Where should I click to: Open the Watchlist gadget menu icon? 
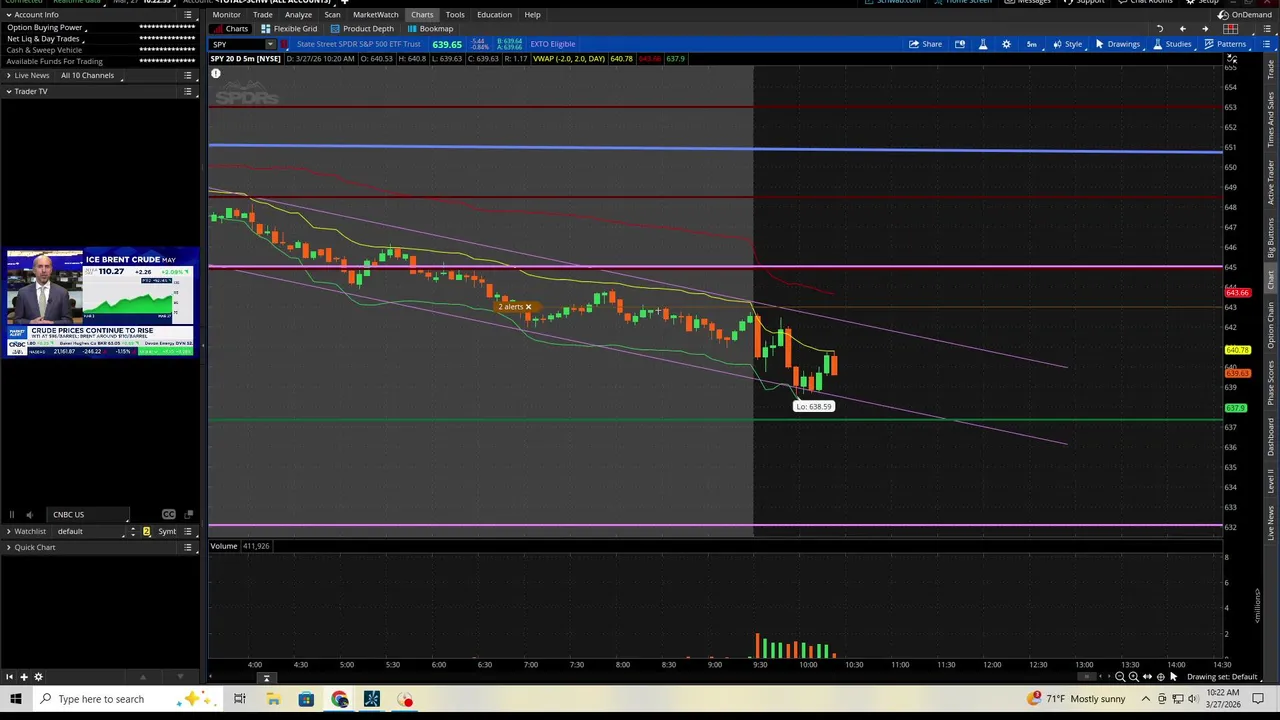(x=188, y=532)
